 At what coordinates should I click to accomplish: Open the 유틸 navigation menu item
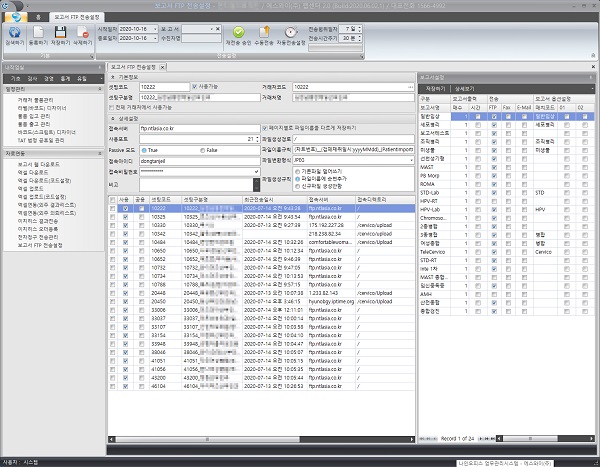[x=82, y=79]
